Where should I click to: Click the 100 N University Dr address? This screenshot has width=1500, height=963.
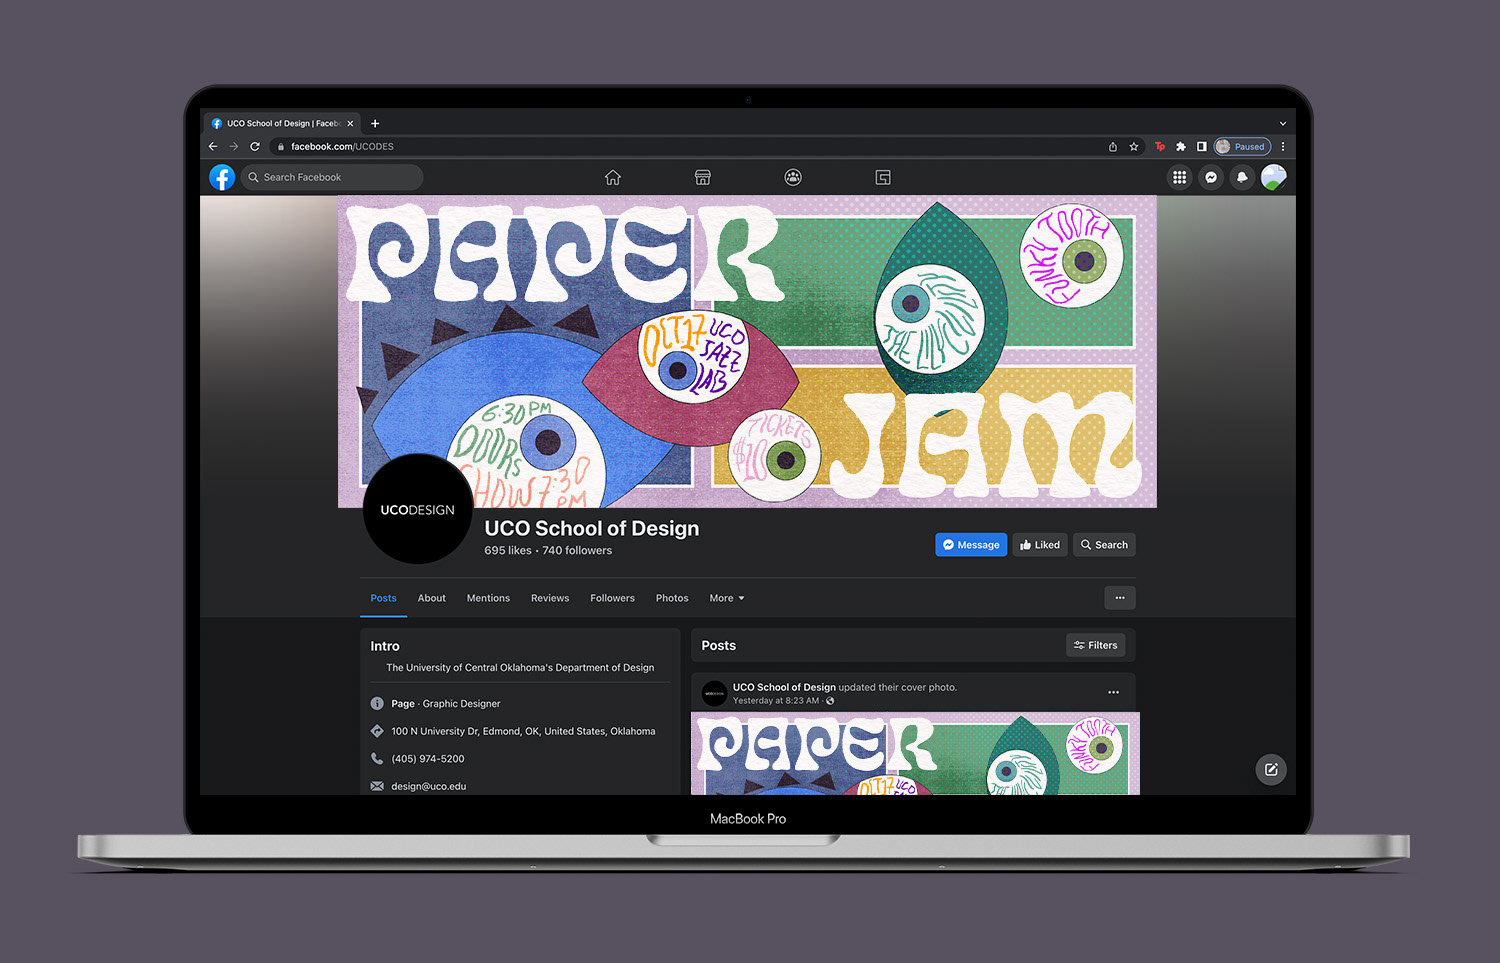523,731
